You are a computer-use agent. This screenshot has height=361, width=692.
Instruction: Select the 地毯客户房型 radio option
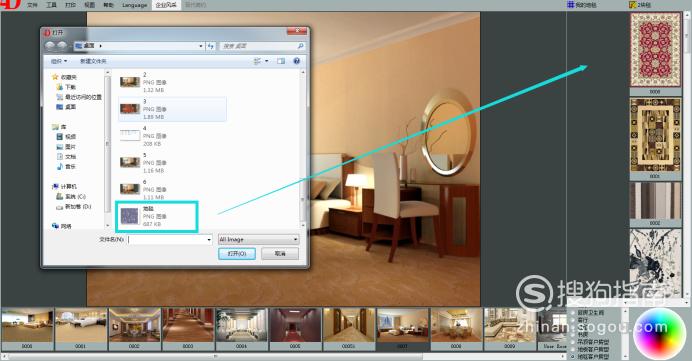[x=590, y=356]
